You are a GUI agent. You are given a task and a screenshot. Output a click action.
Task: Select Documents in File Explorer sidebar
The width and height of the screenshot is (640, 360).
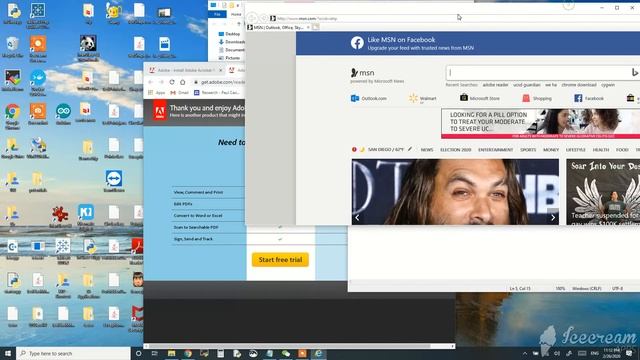(x=231, y=50)
